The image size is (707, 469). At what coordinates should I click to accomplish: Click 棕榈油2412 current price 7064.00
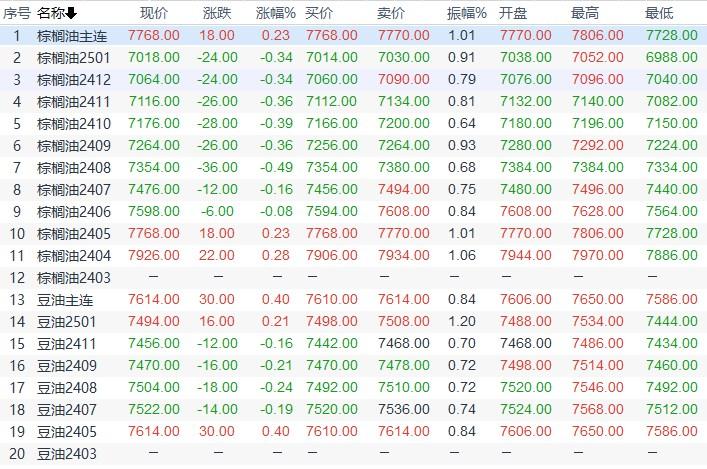154,79
